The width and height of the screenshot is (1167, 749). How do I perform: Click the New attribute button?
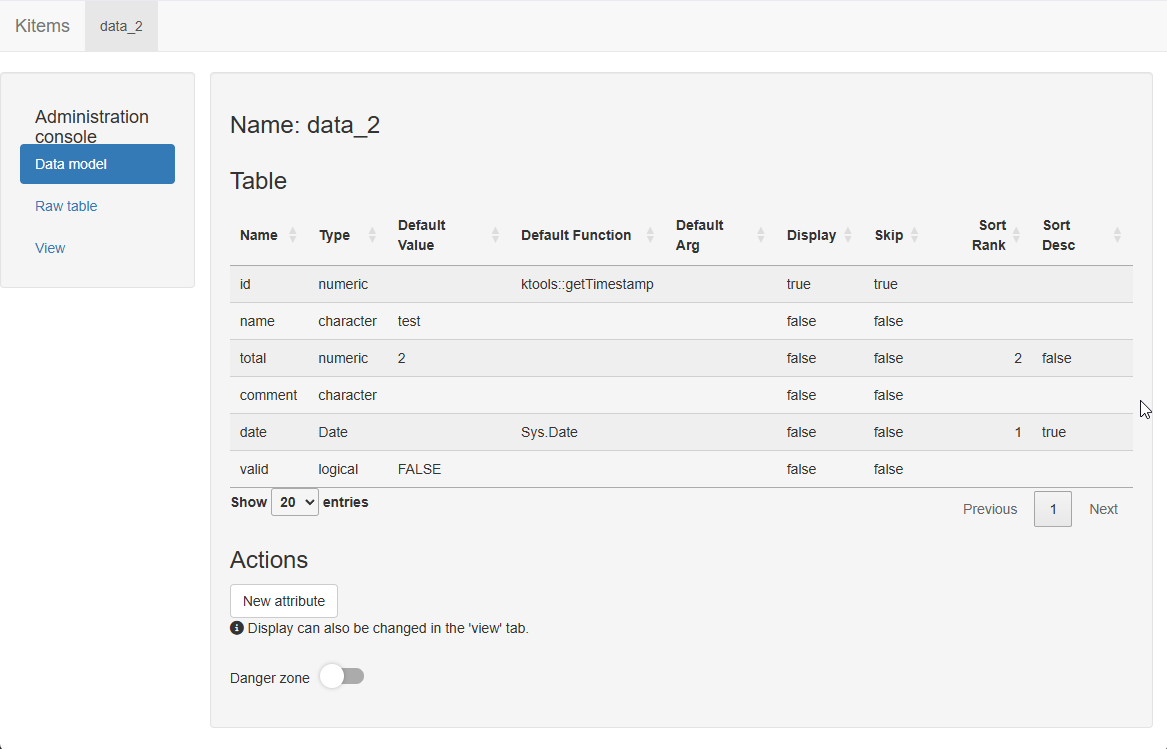(284, 601)
